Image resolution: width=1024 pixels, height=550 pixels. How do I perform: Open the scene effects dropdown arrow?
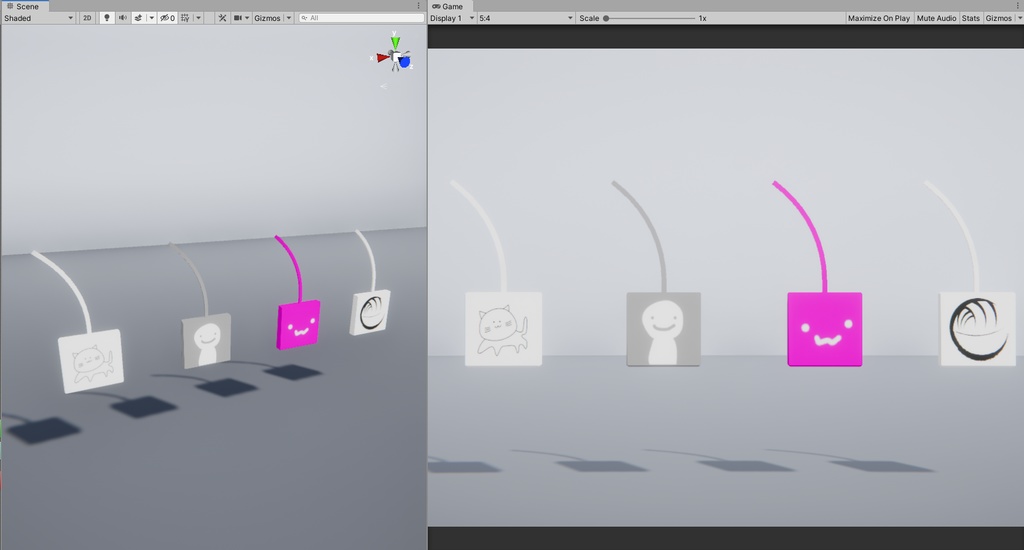[x=152, y=18]
